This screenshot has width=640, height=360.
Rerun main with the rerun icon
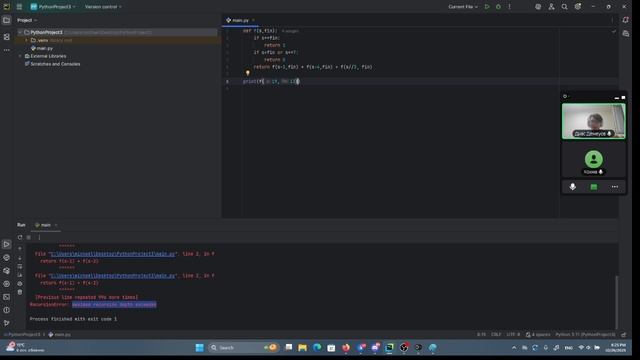[20, 237]
